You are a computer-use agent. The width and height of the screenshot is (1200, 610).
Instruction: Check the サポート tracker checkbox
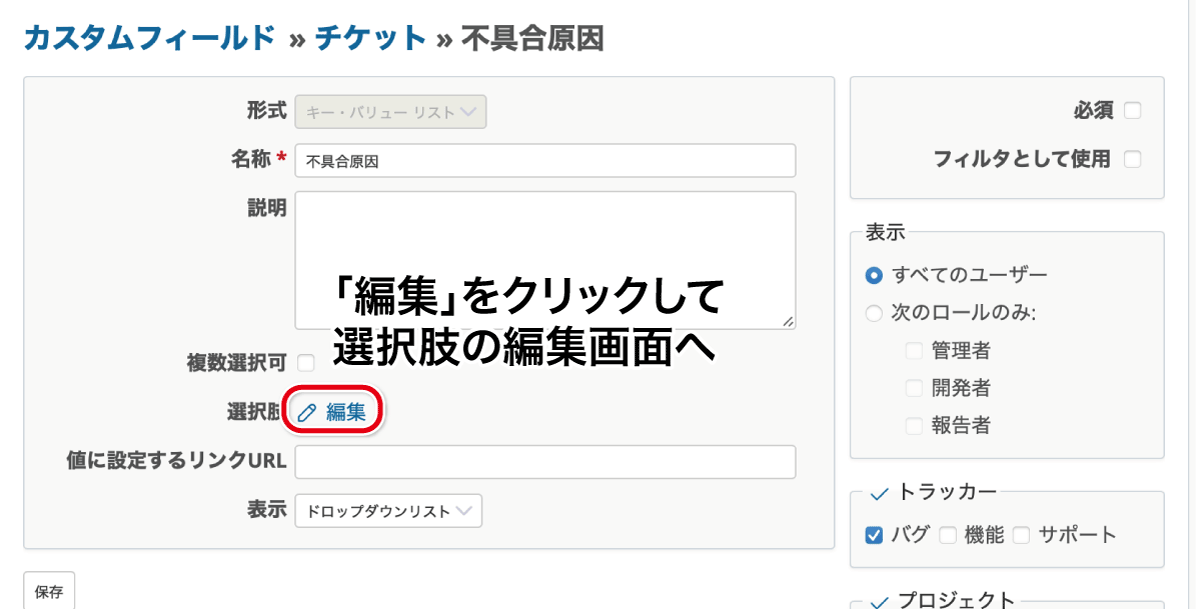point(1021,535)
